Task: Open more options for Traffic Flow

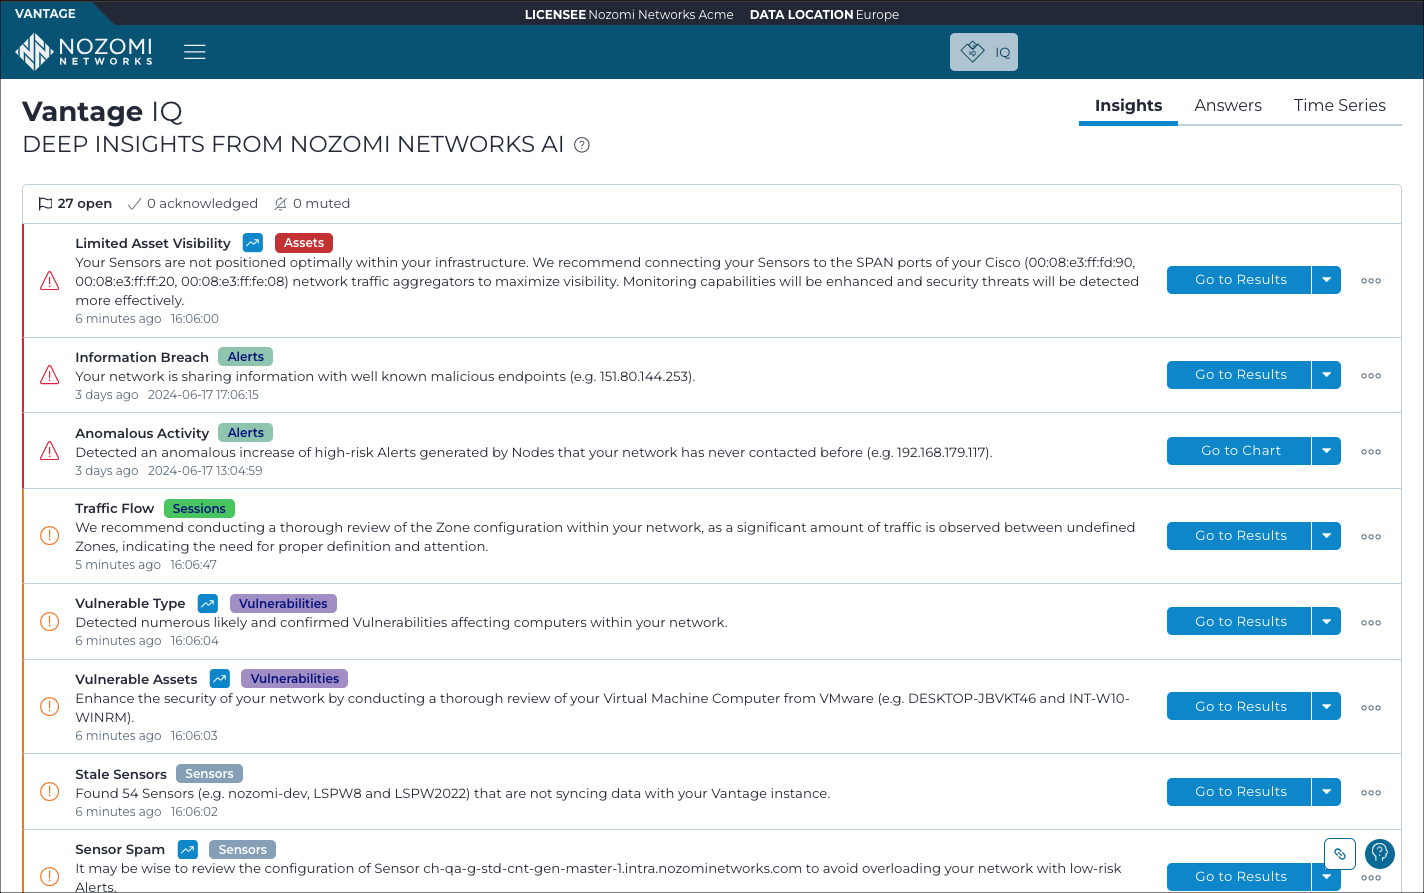Action: click(x=1371, y=537)
